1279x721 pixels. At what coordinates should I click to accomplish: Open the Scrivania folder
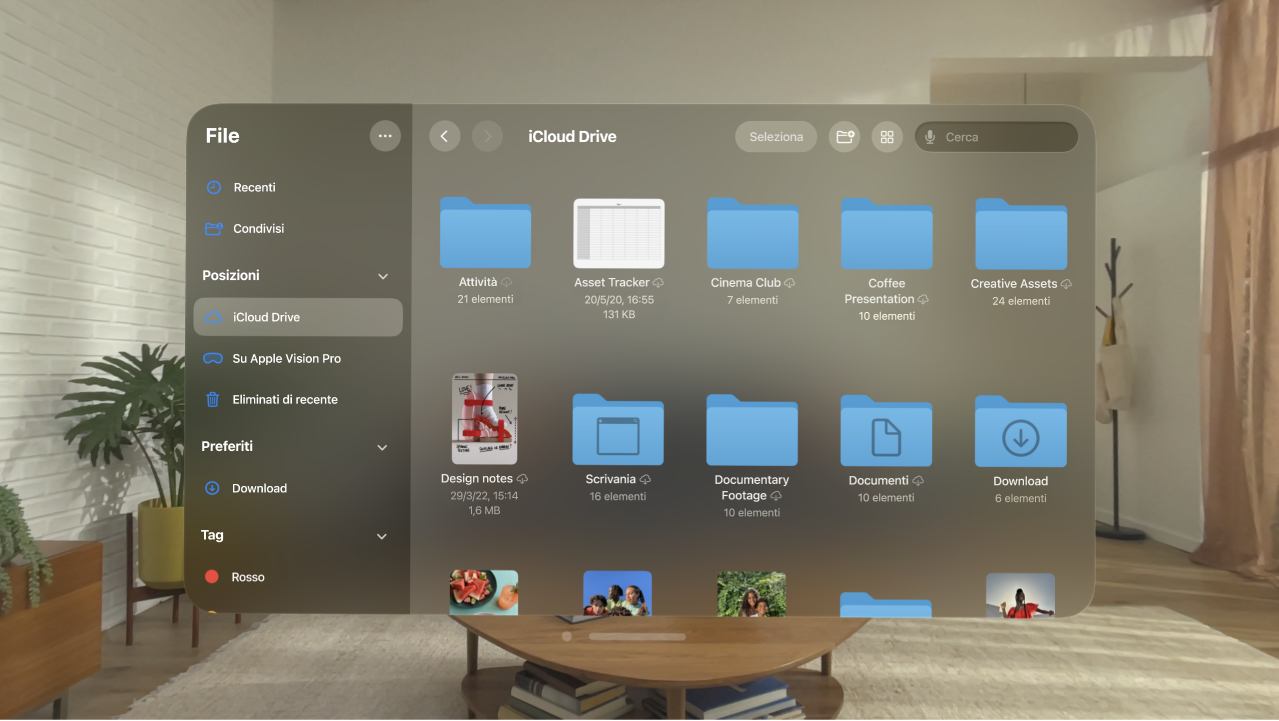[618, 429]
